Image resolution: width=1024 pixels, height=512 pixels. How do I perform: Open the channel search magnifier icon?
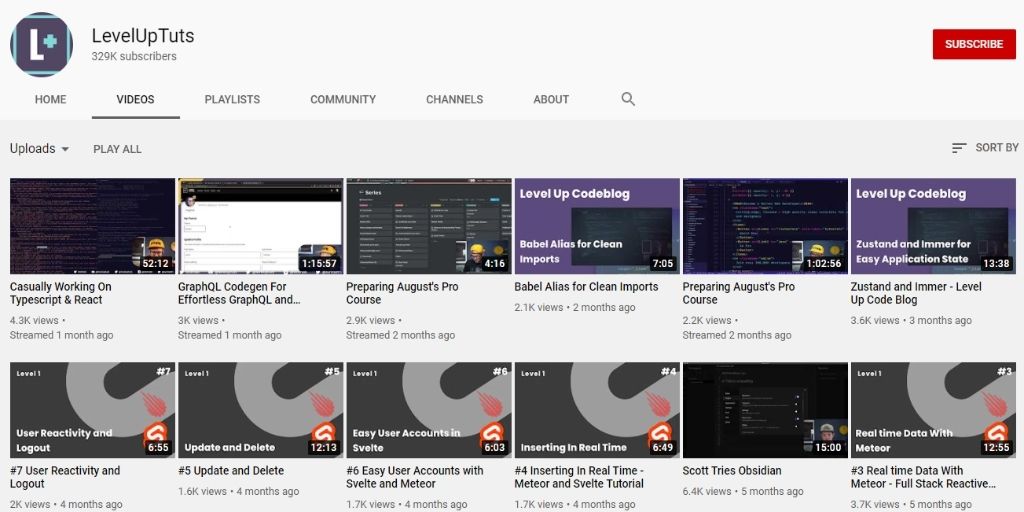628,99
